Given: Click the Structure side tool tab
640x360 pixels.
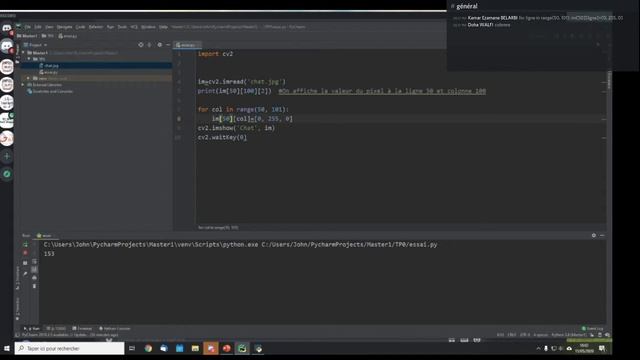Looking at the screenshot, I should click(18, 278).
